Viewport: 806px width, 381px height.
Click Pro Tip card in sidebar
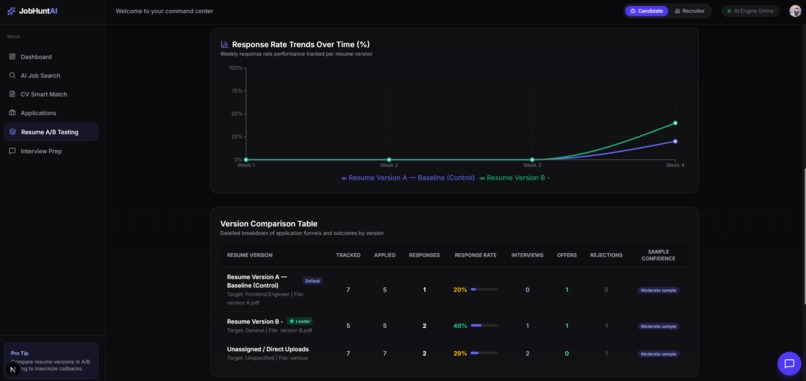point(51,361)
